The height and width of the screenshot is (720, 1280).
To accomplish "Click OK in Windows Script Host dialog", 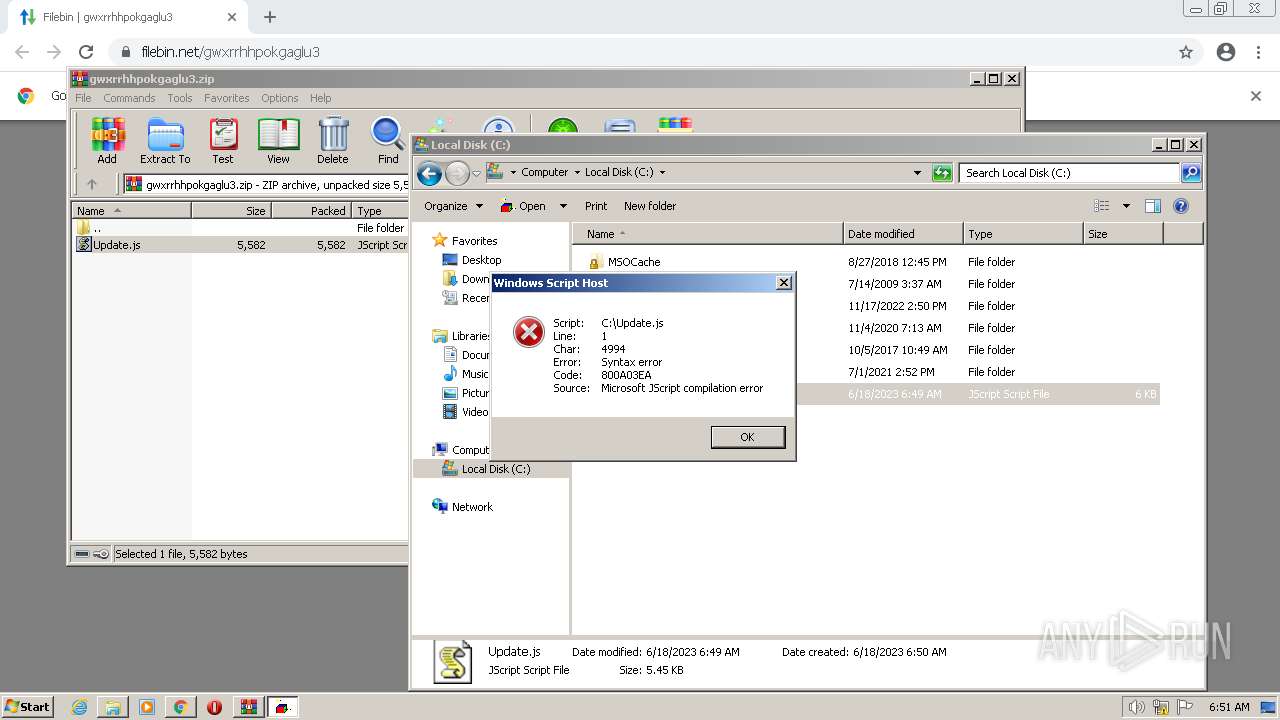I will tap(747, 437).
